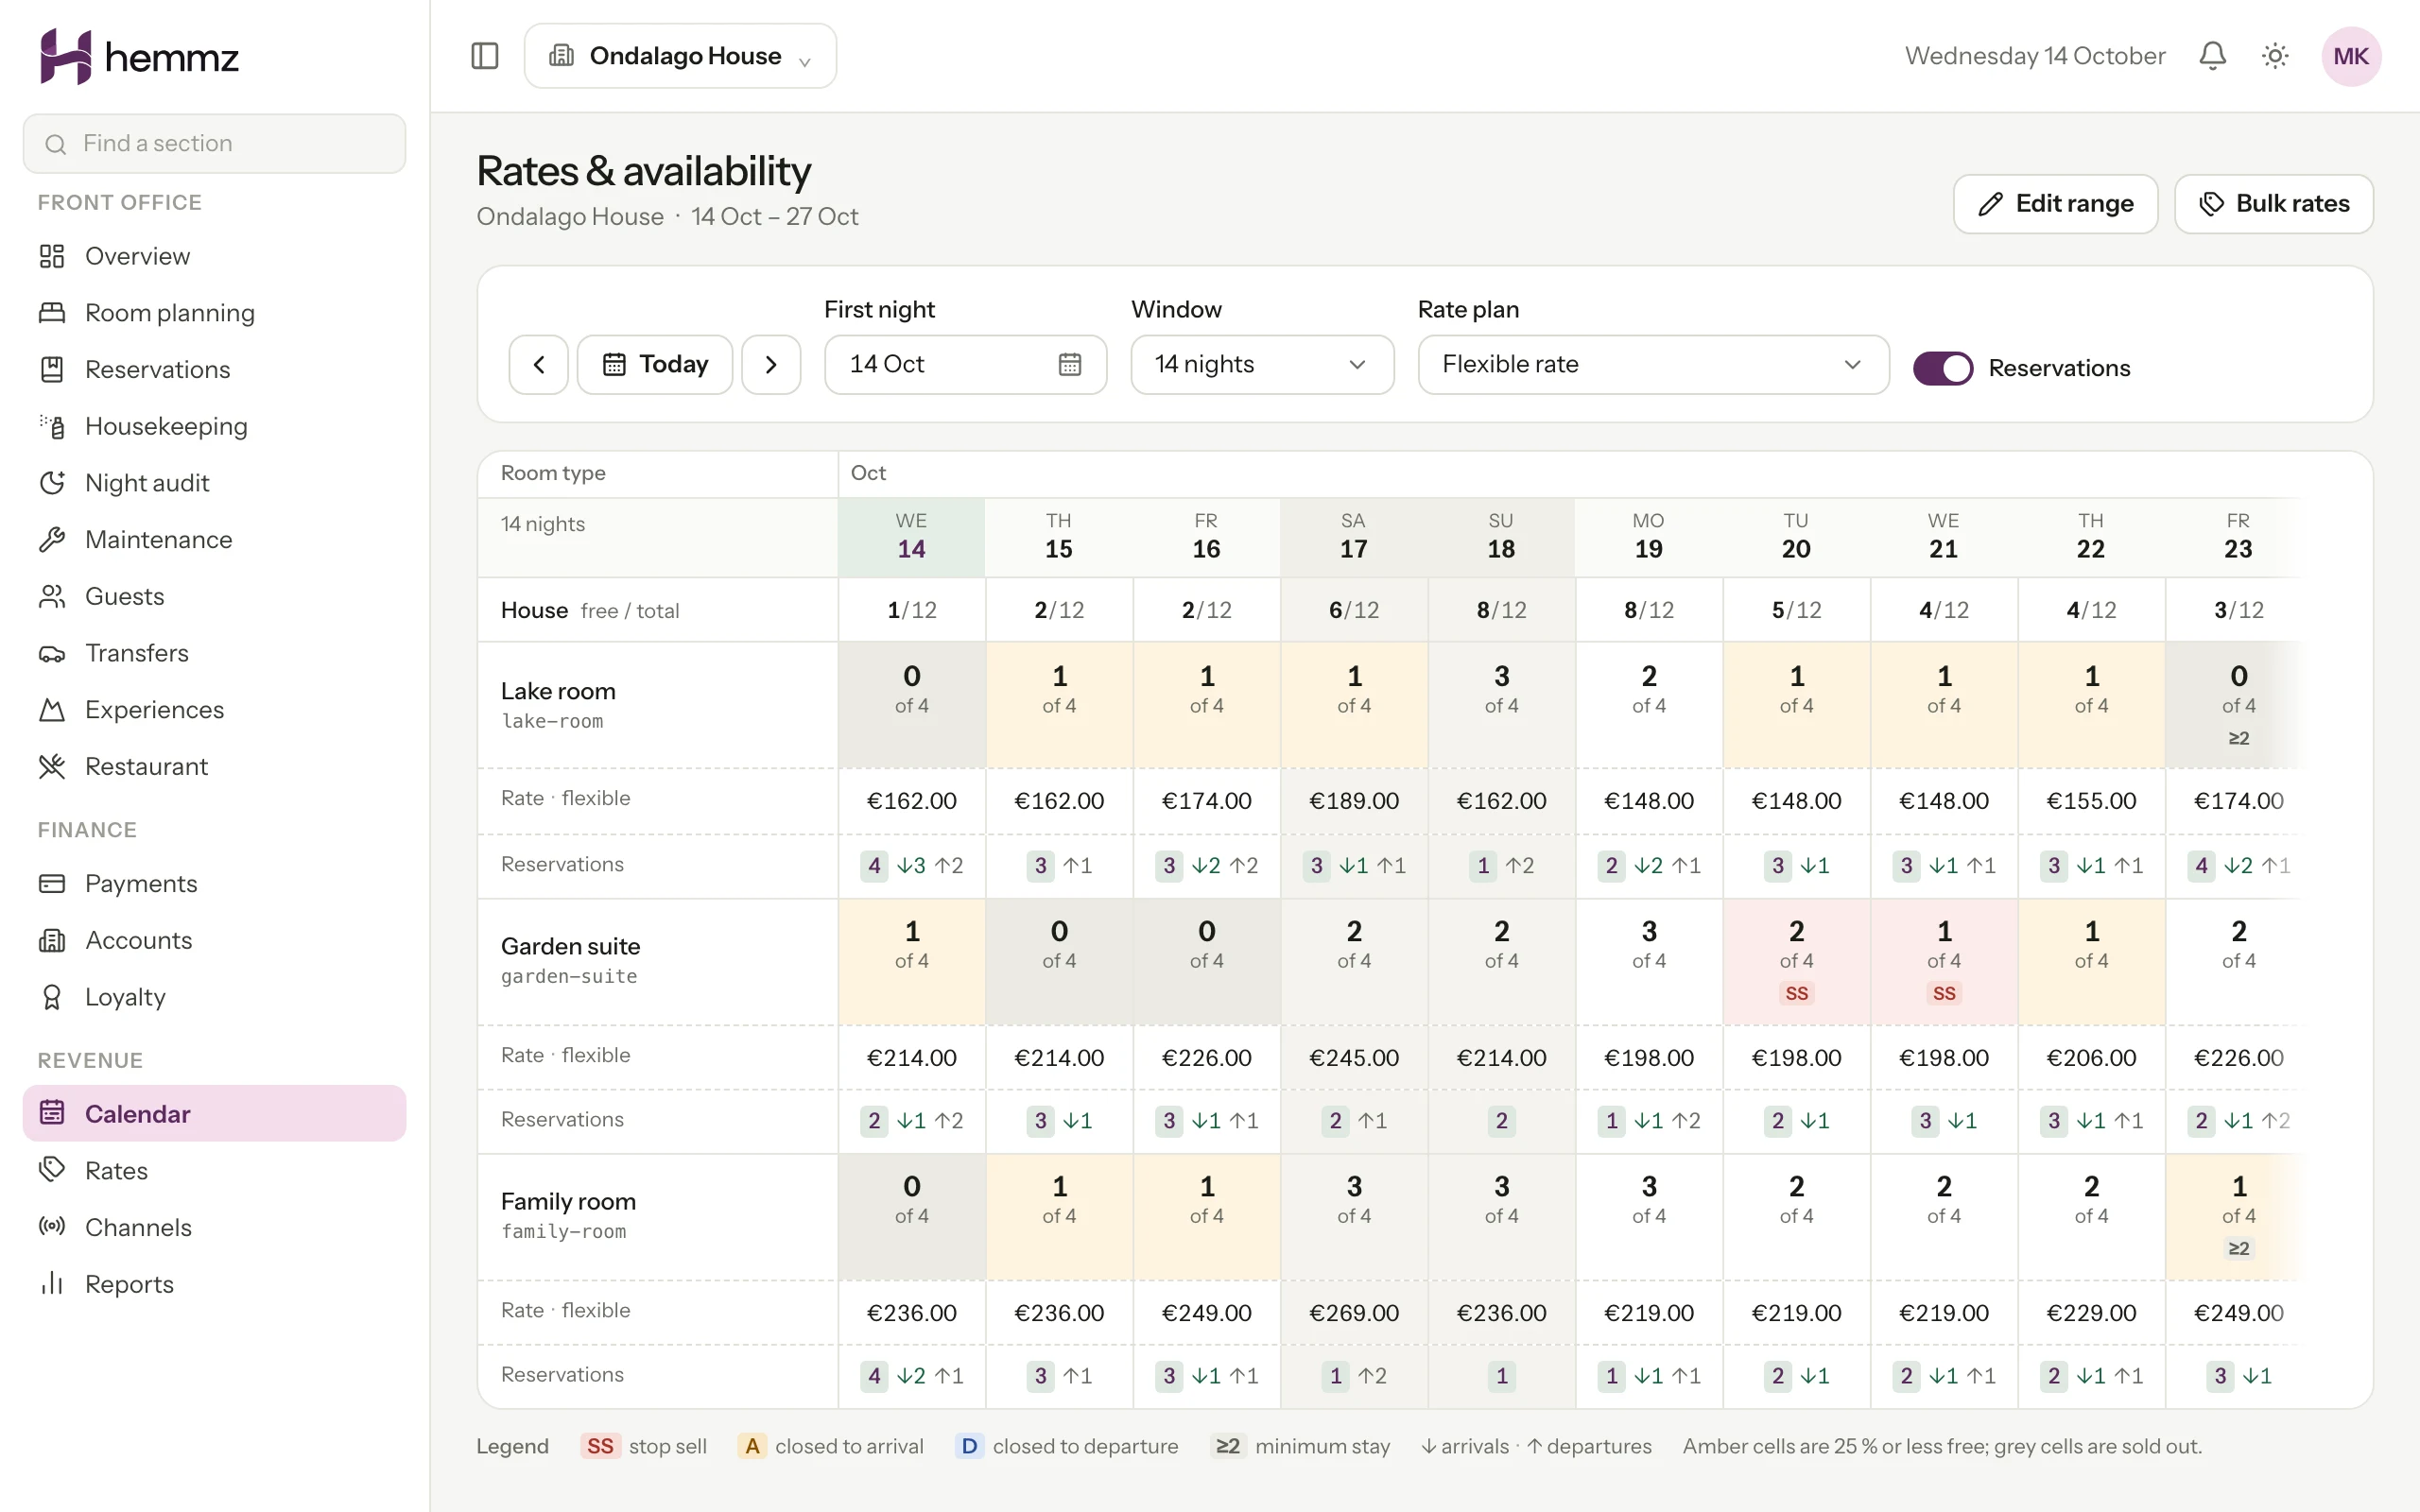
Task: Open the notifications bell
Action: tap(2212, 56)
